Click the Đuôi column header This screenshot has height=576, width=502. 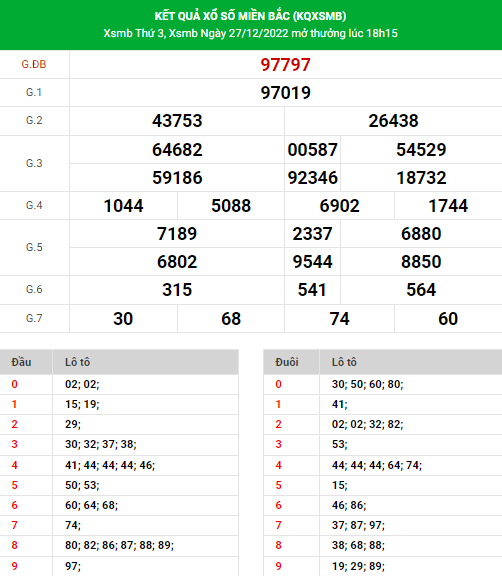tap(287, 362)
